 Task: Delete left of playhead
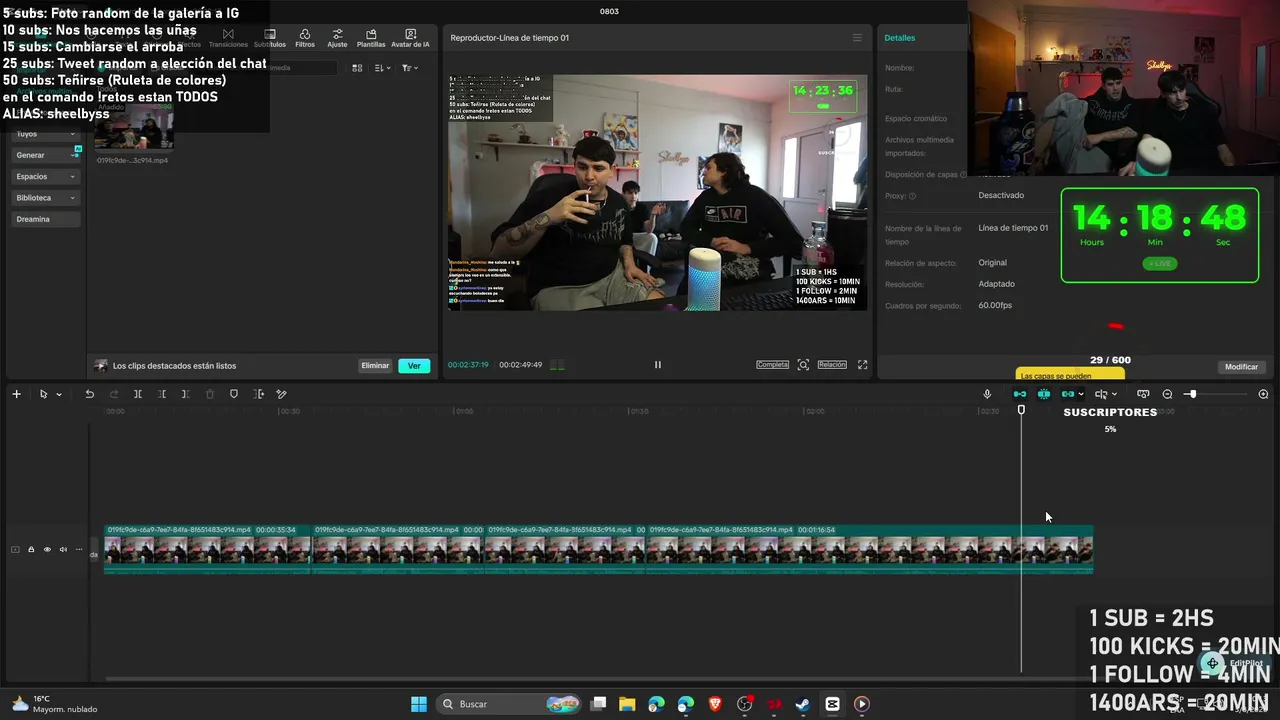point(162,394)
